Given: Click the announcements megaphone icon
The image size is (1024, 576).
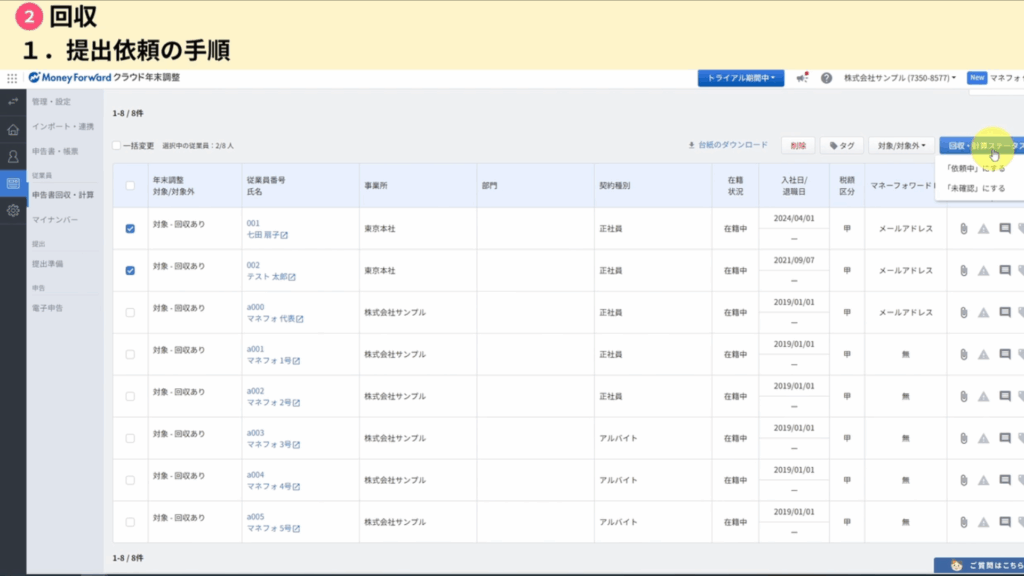Looking at the screenshot, I should pyautogui.click(x=802, y=78).
